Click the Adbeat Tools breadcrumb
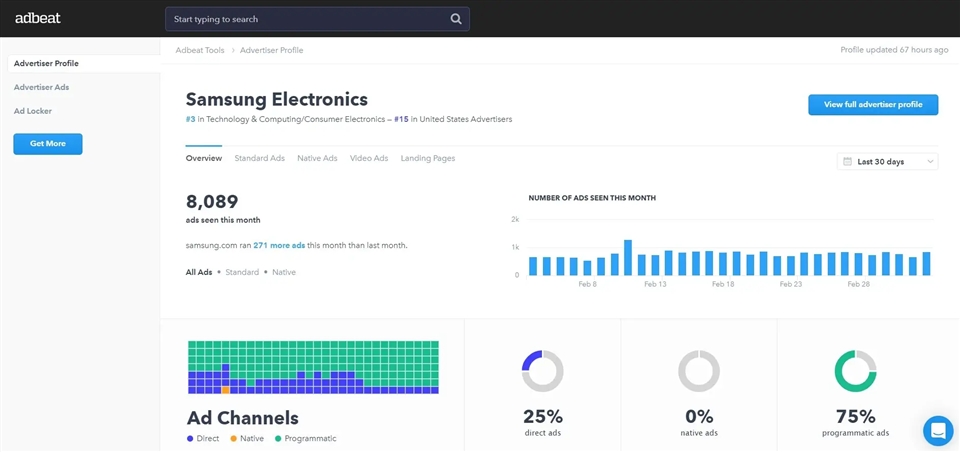The image size is (960, 452). click(x=200, y=50)
